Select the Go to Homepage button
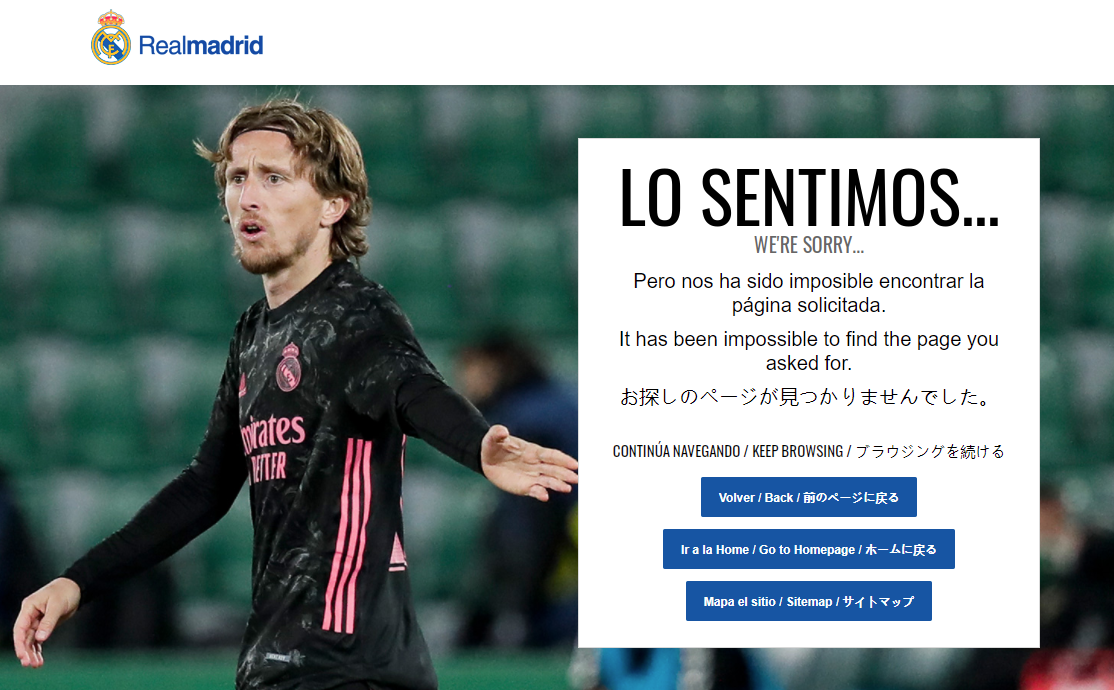The width and height of the screenshot is (1114, 690). [x=809, y=549]
